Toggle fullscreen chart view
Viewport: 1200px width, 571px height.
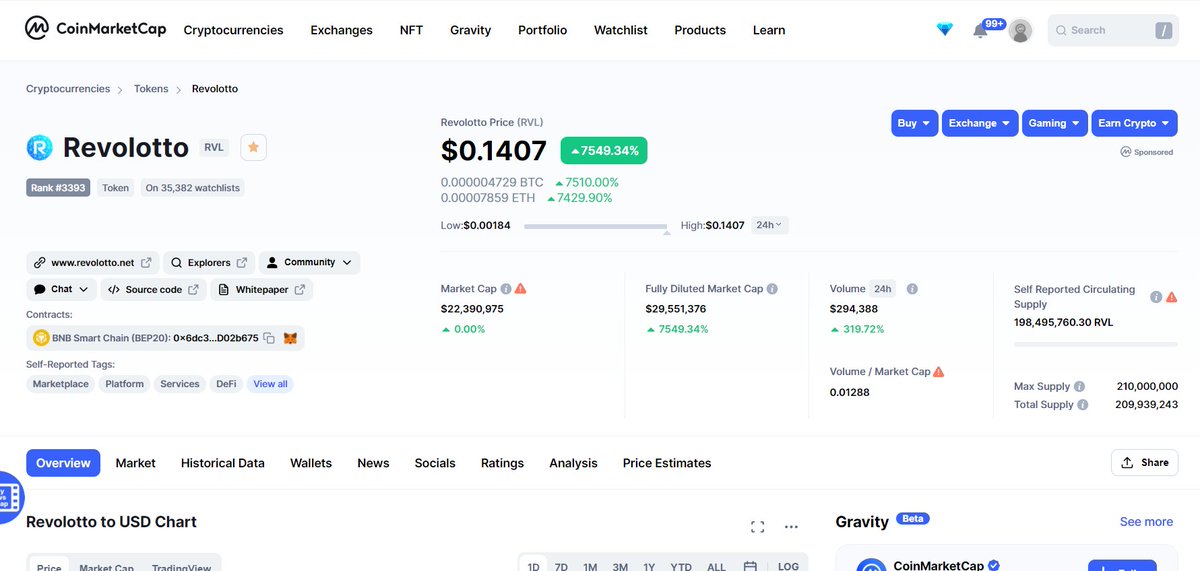757,527
